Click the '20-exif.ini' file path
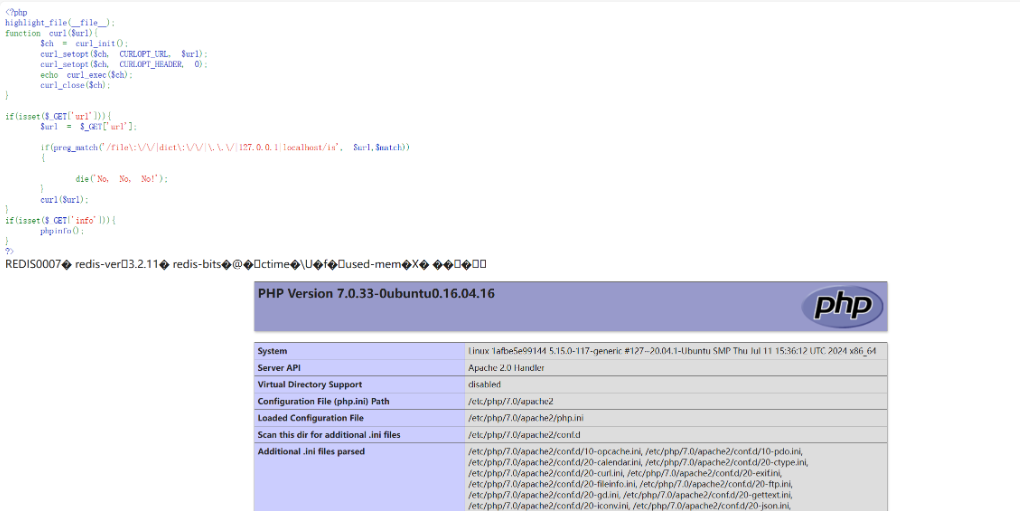 click(705, 473)
